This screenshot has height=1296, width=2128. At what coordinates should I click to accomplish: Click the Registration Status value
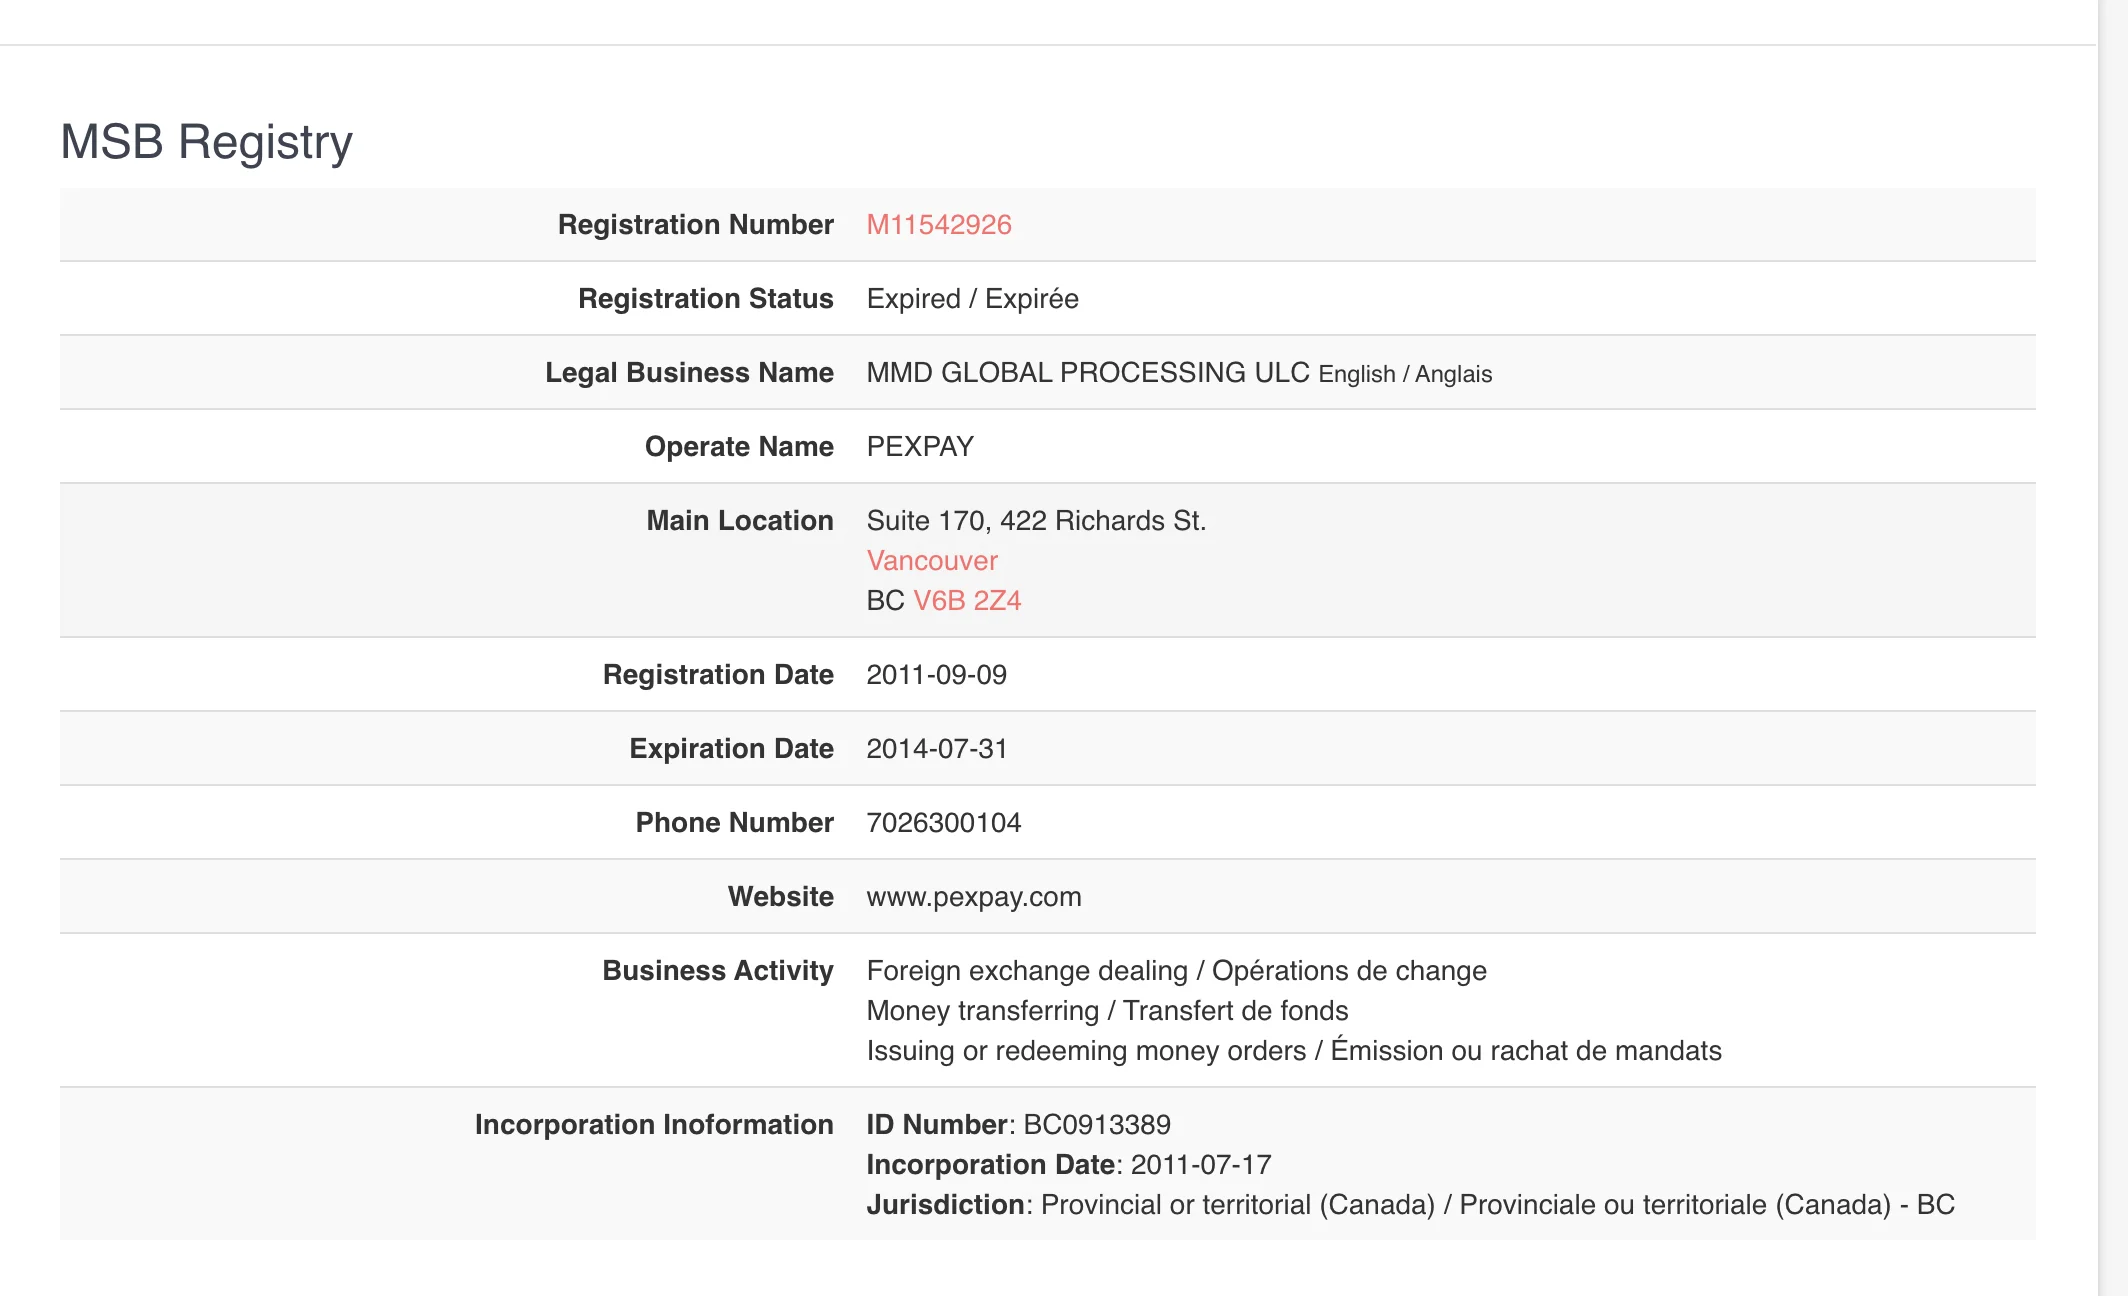pos(973,298)
